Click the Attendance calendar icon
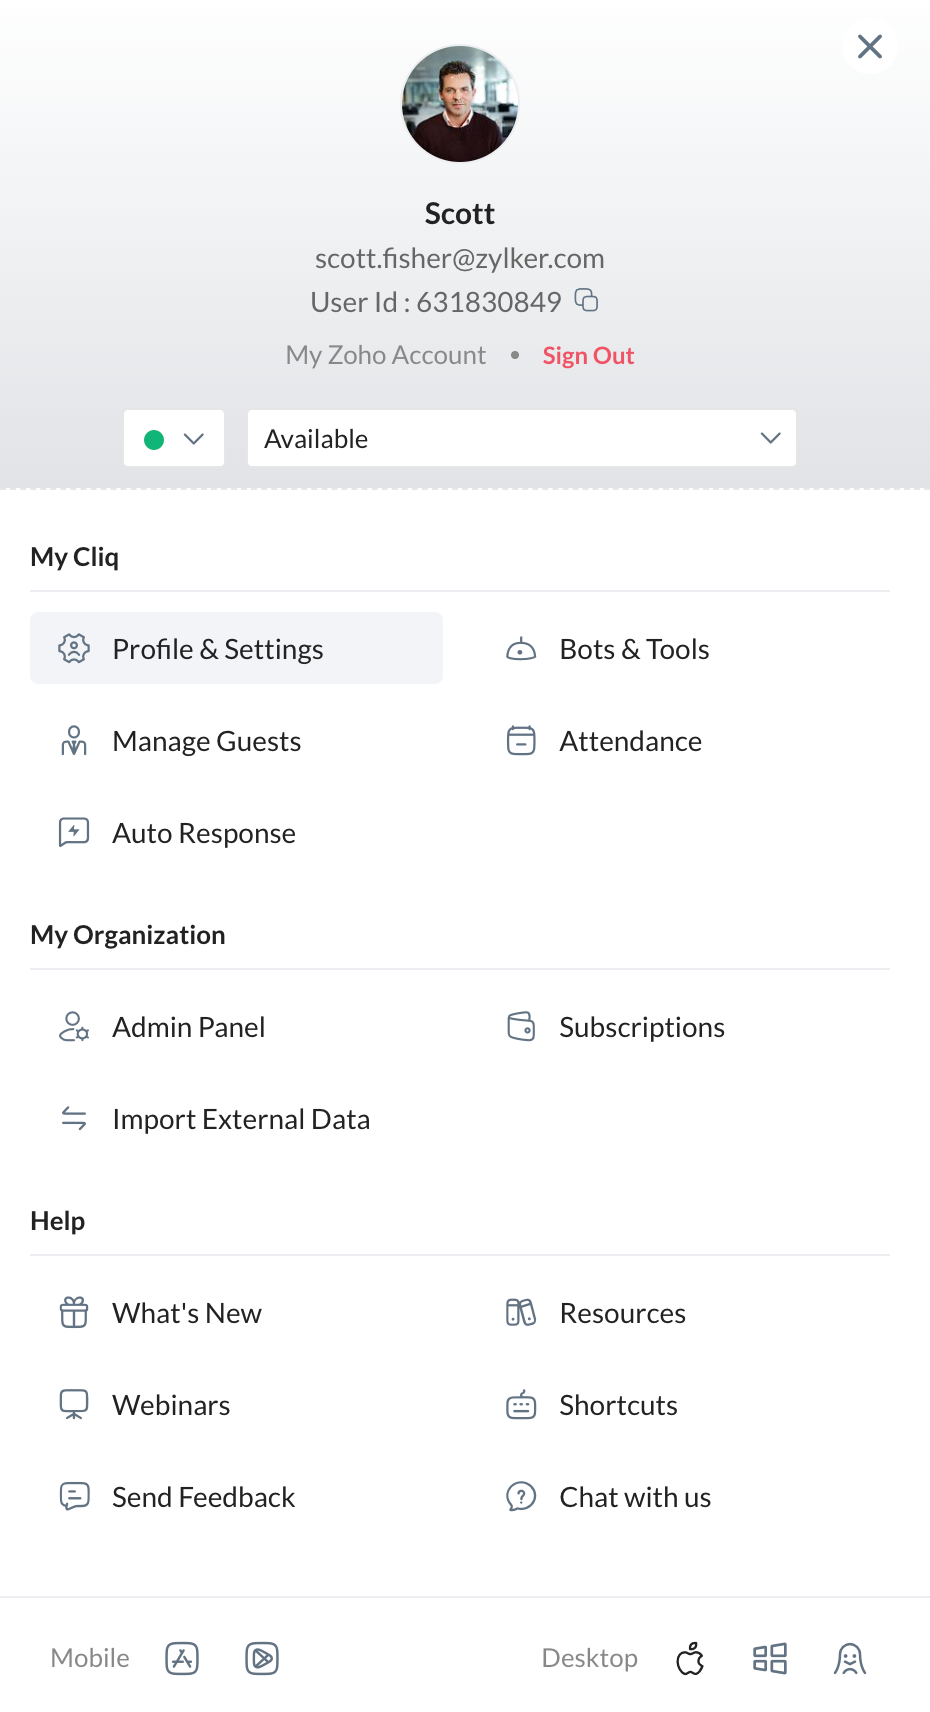The image size is (930, 1712). click(521, 741)
